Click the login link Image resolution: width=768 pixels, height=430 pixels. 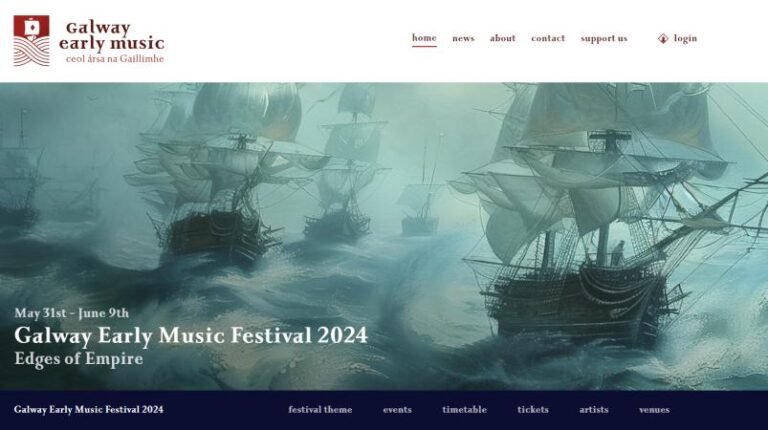685,38
